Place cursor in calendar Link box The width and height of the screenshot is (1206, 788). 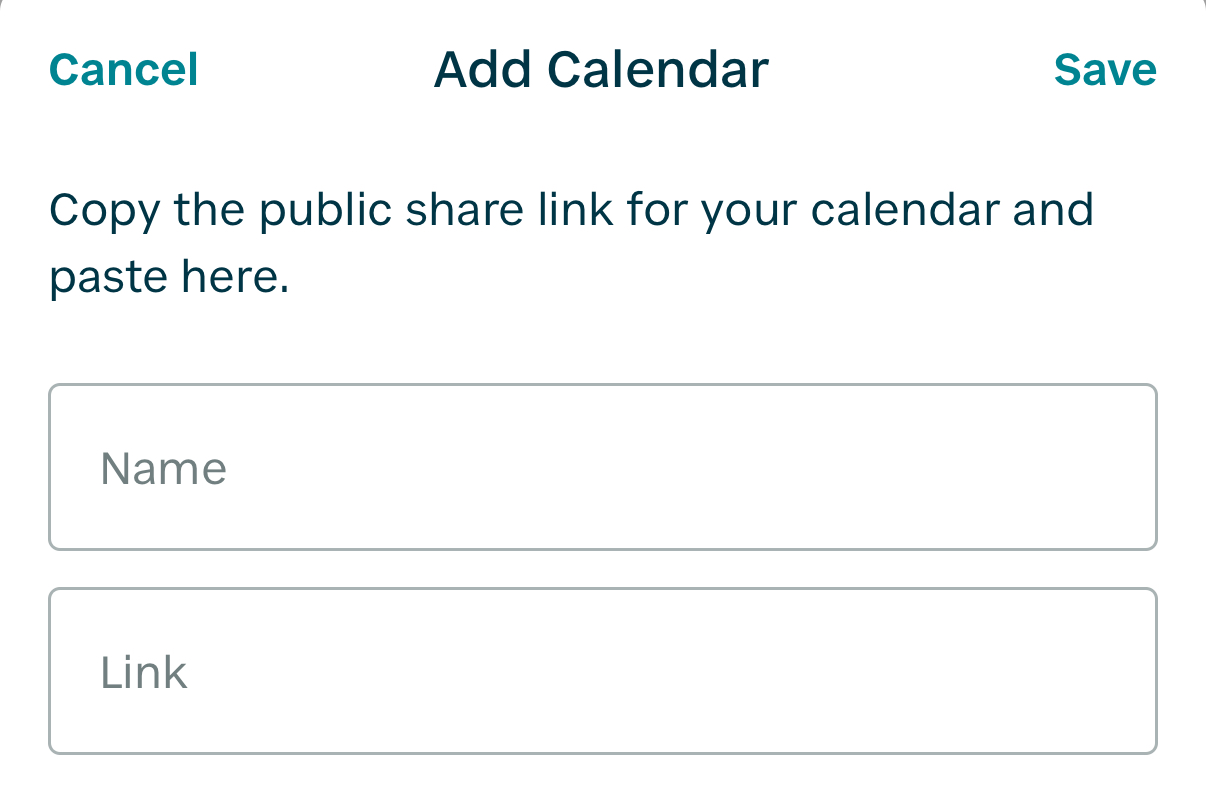[x=602, y=671]
